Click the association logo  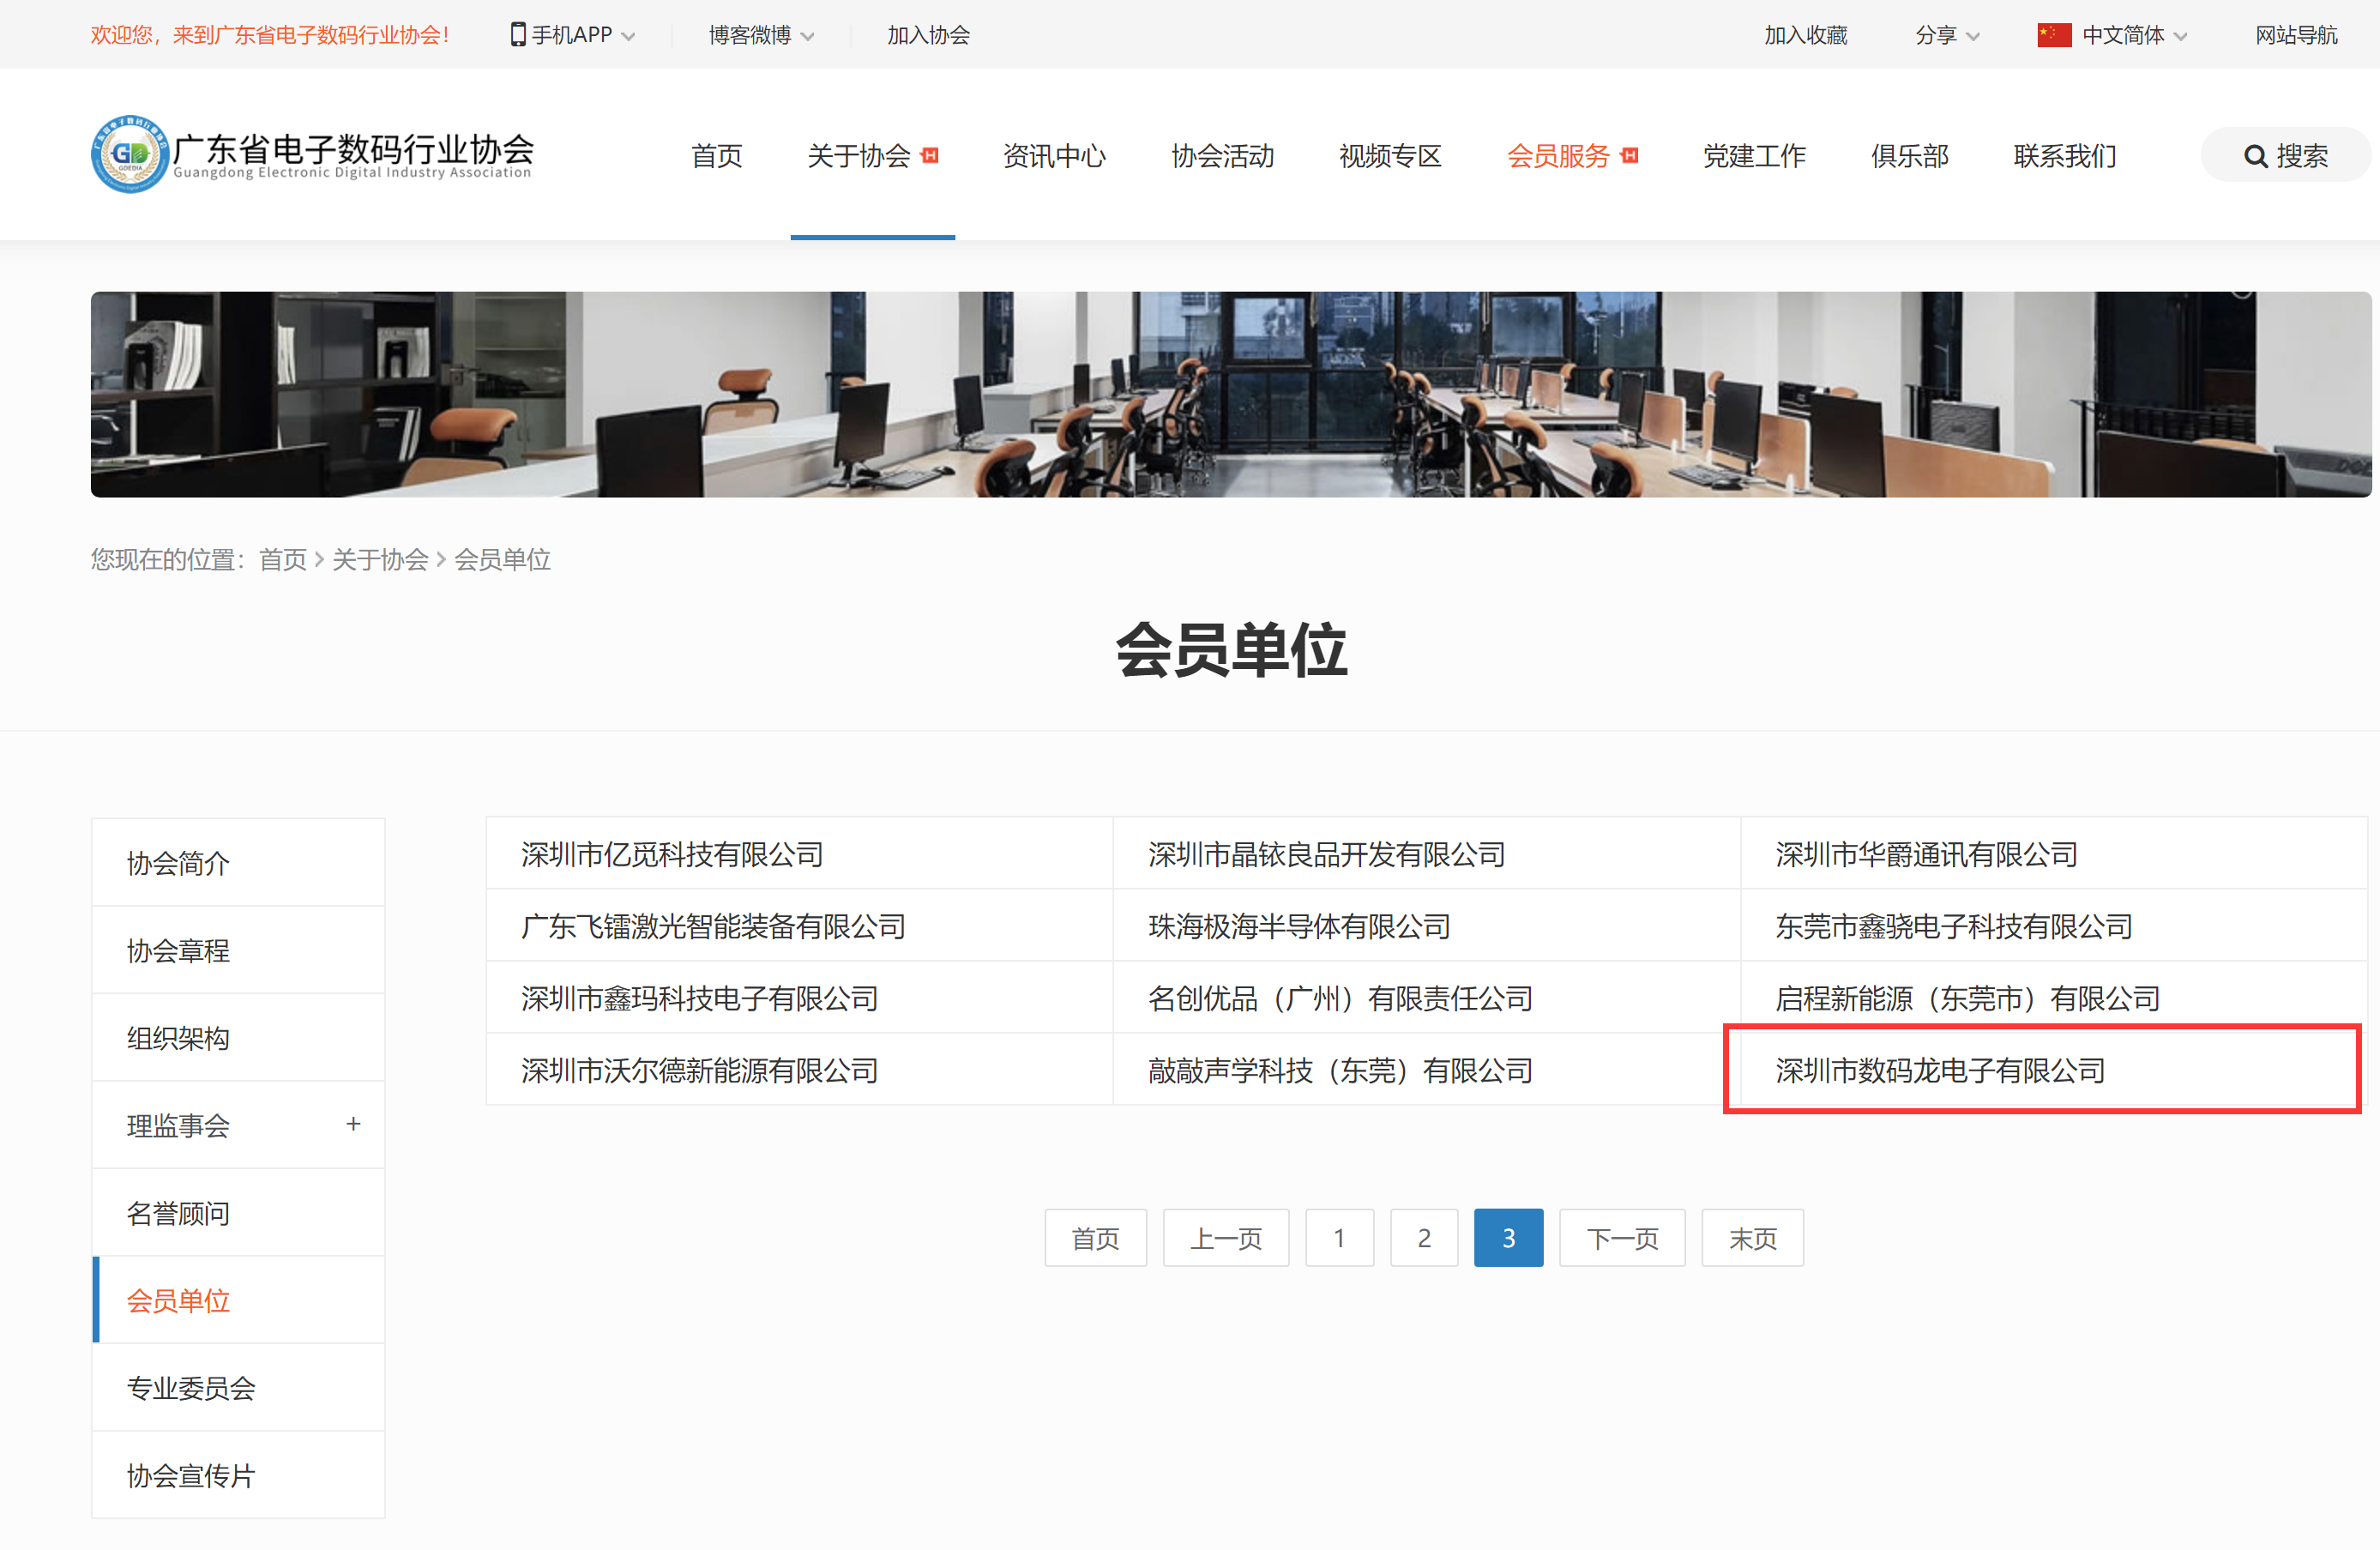[x=311, y=154]
